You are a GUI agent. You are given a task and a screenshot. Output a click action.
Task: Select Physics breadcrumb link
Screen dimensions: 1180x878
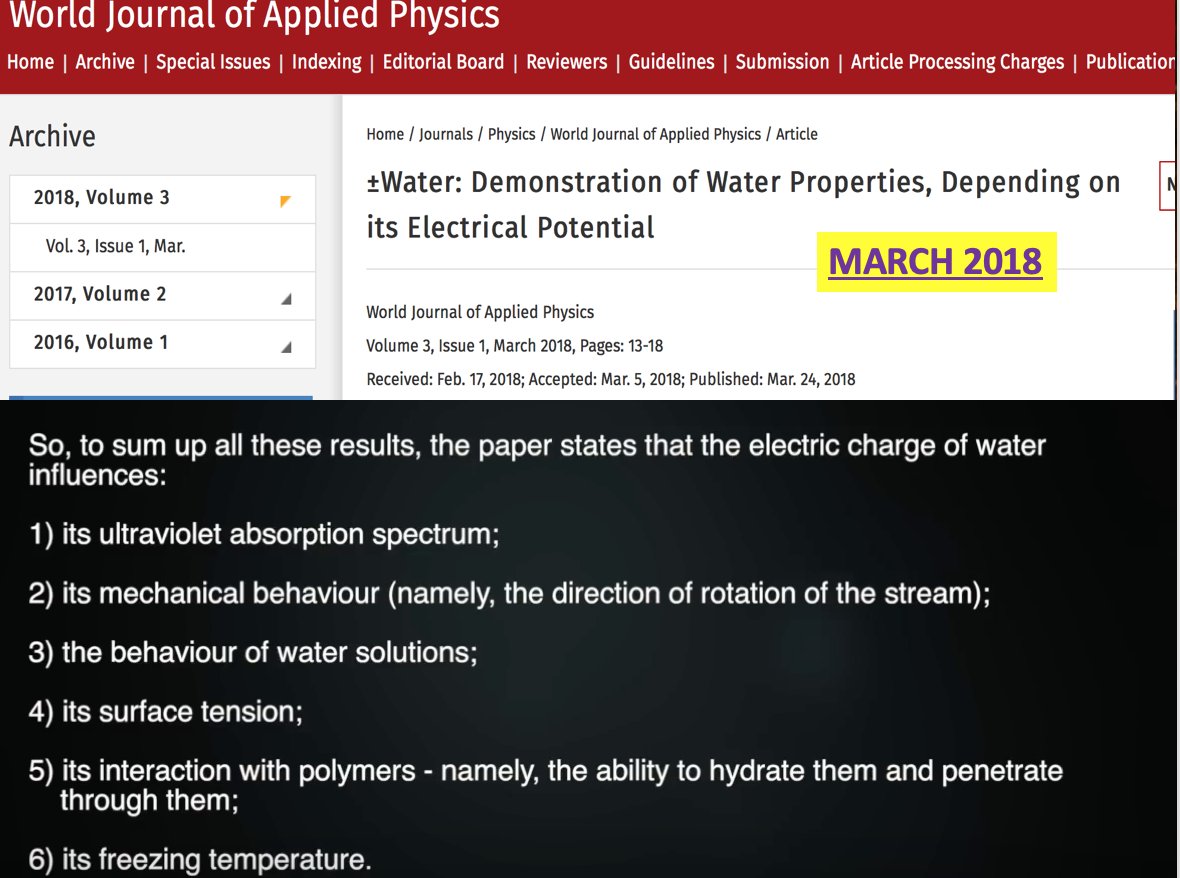tap(511, 134)
